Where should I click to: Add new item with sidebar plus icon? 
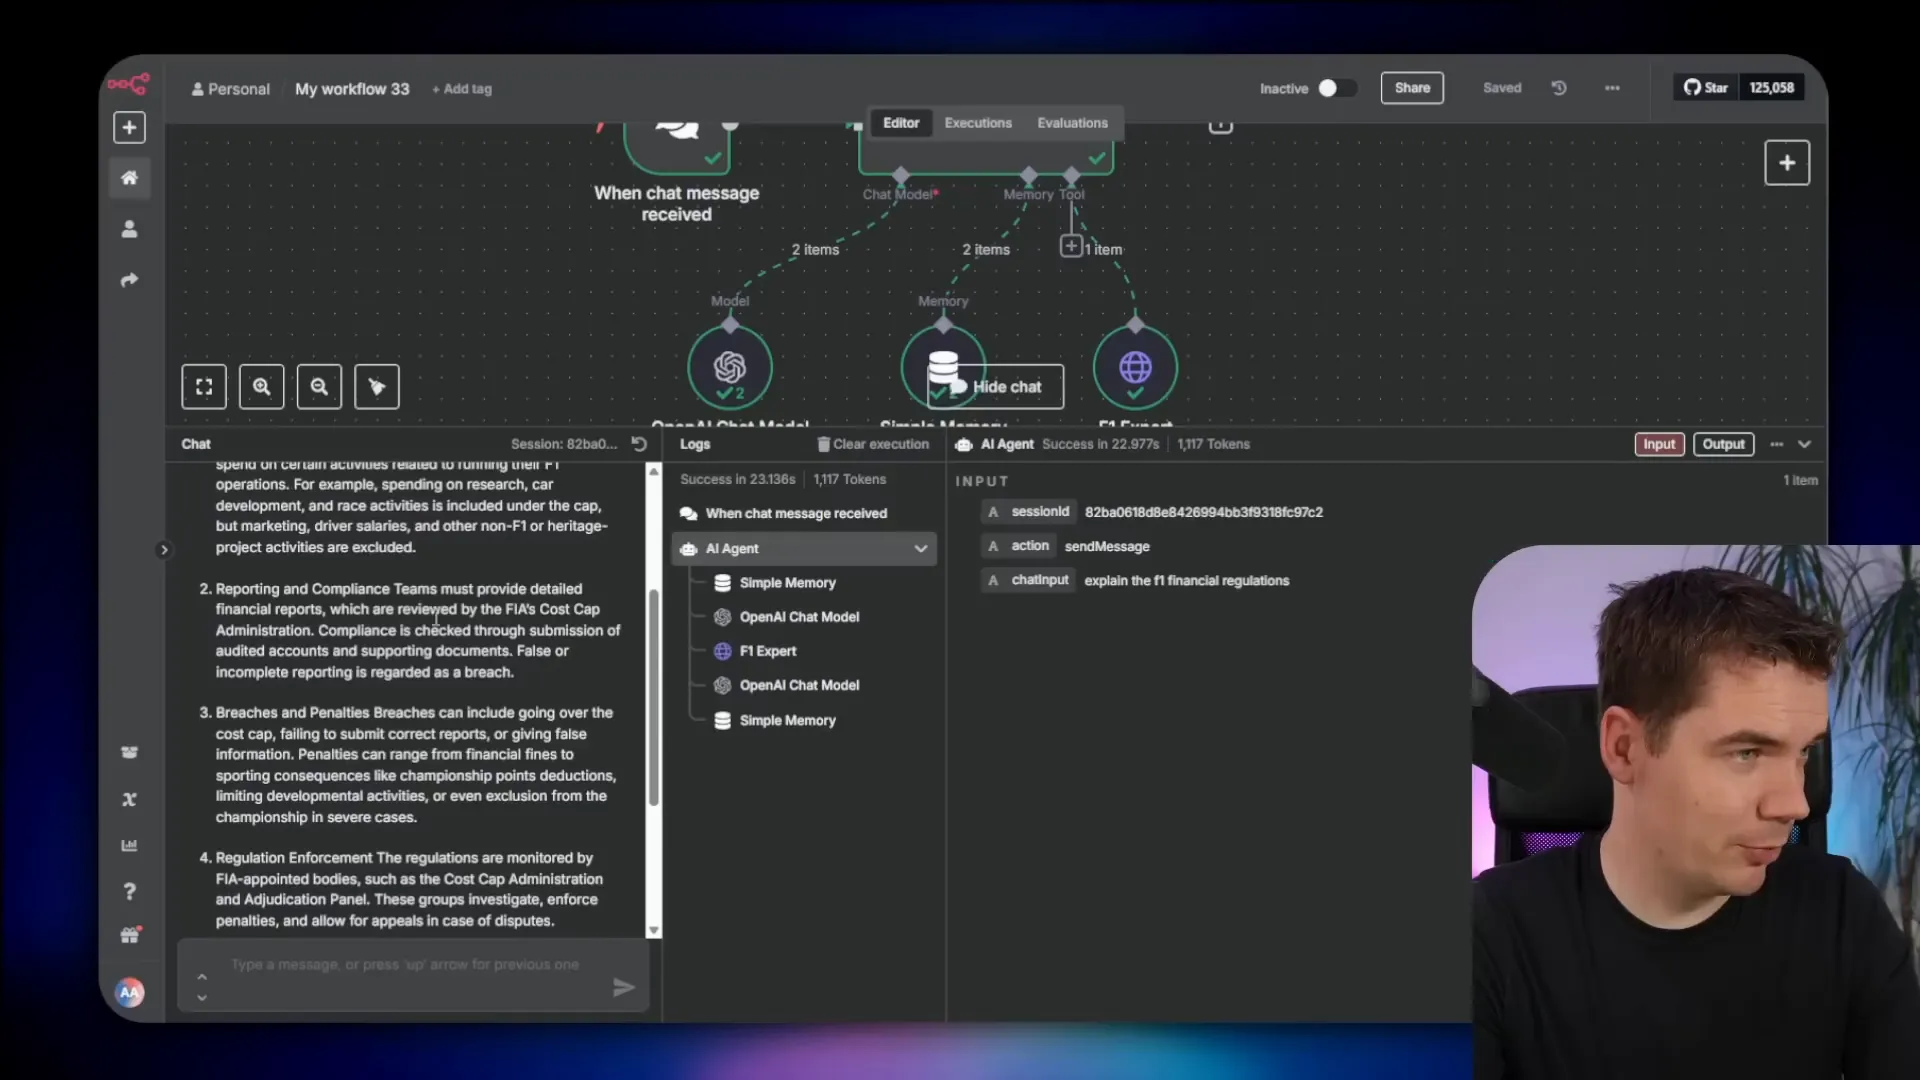129,127
